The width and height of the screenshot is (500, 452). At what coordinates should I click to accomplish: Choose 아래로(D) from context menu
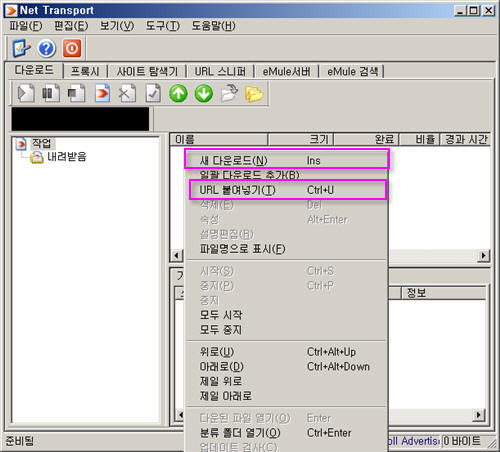point(287,367)
